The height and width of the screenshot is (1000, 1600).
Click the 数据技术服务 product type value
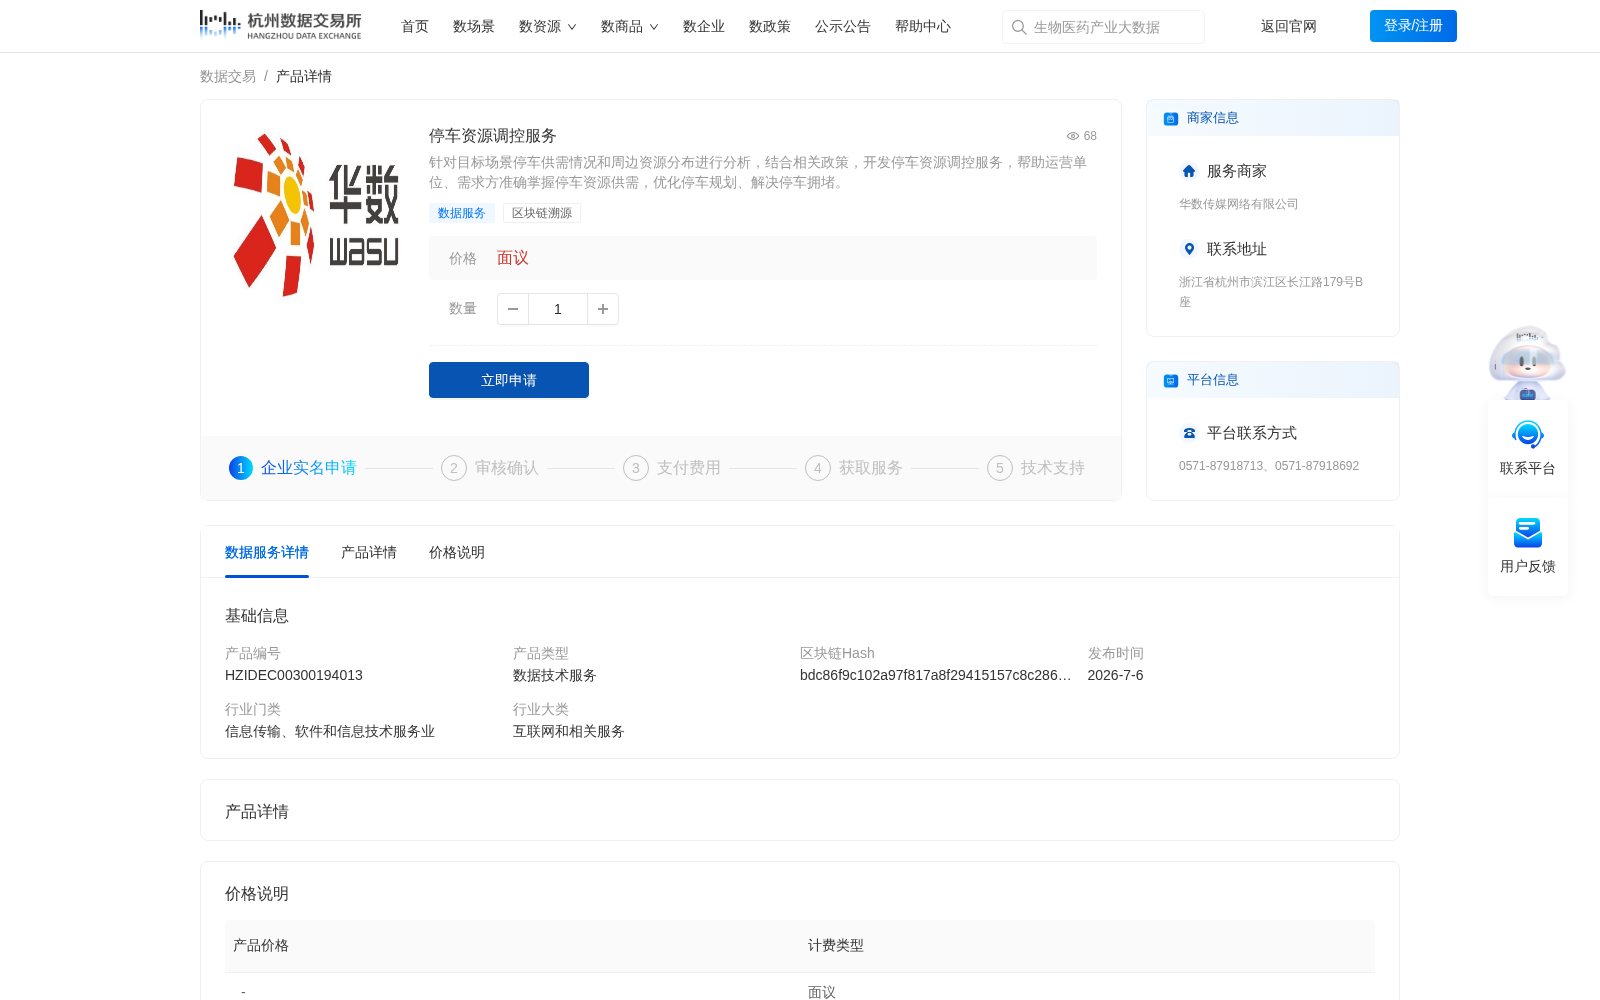(555, 676)
